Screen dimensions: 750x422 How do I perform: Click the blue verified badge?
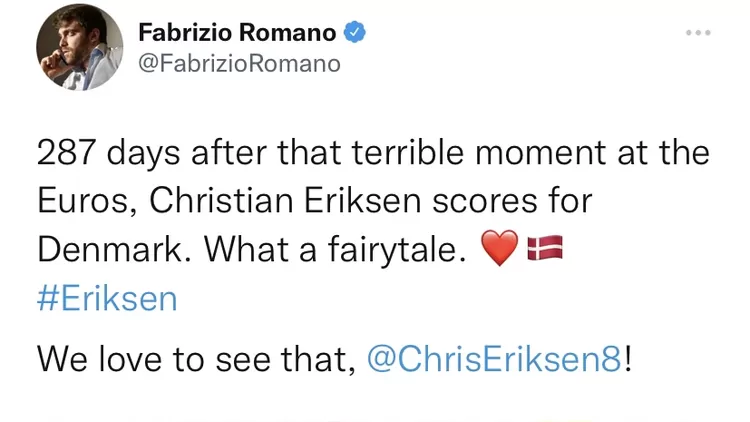point(355,32)
